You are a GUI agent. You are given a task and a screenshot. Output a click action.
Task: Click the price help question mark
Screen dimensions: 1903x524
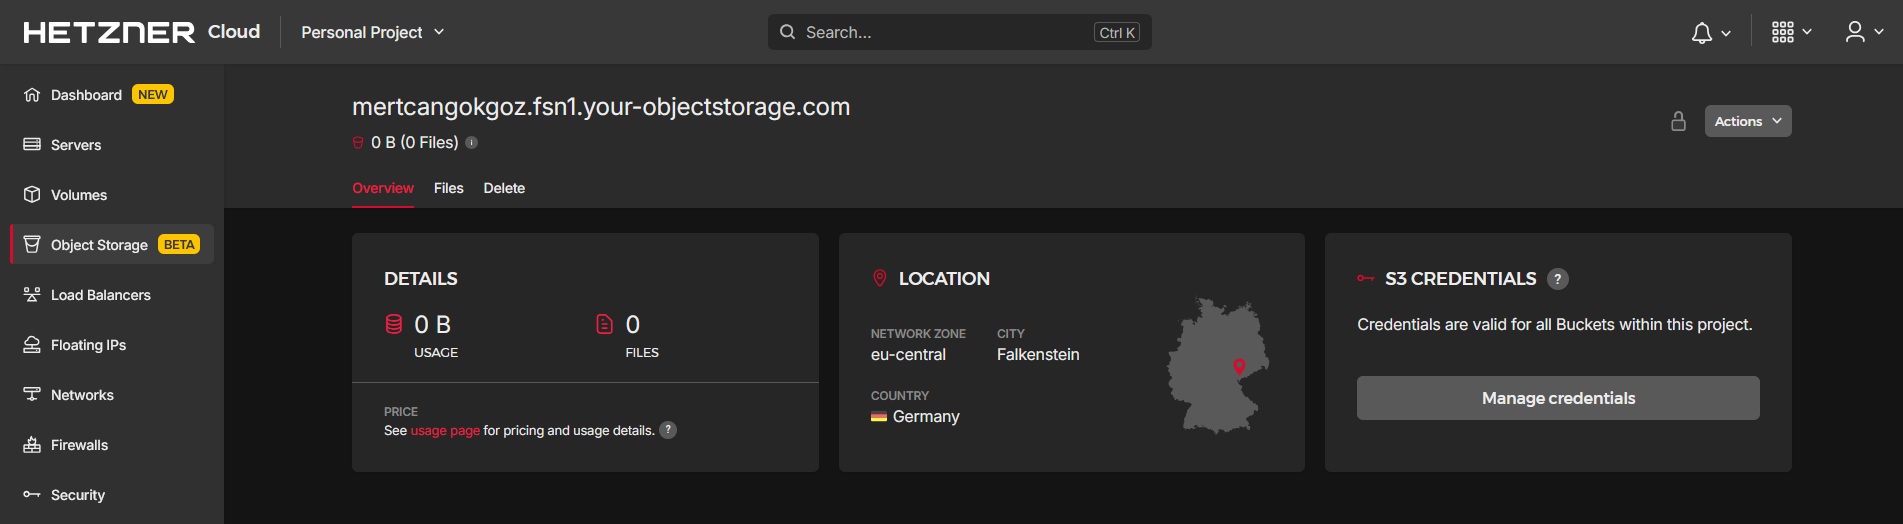click(668, 430)
